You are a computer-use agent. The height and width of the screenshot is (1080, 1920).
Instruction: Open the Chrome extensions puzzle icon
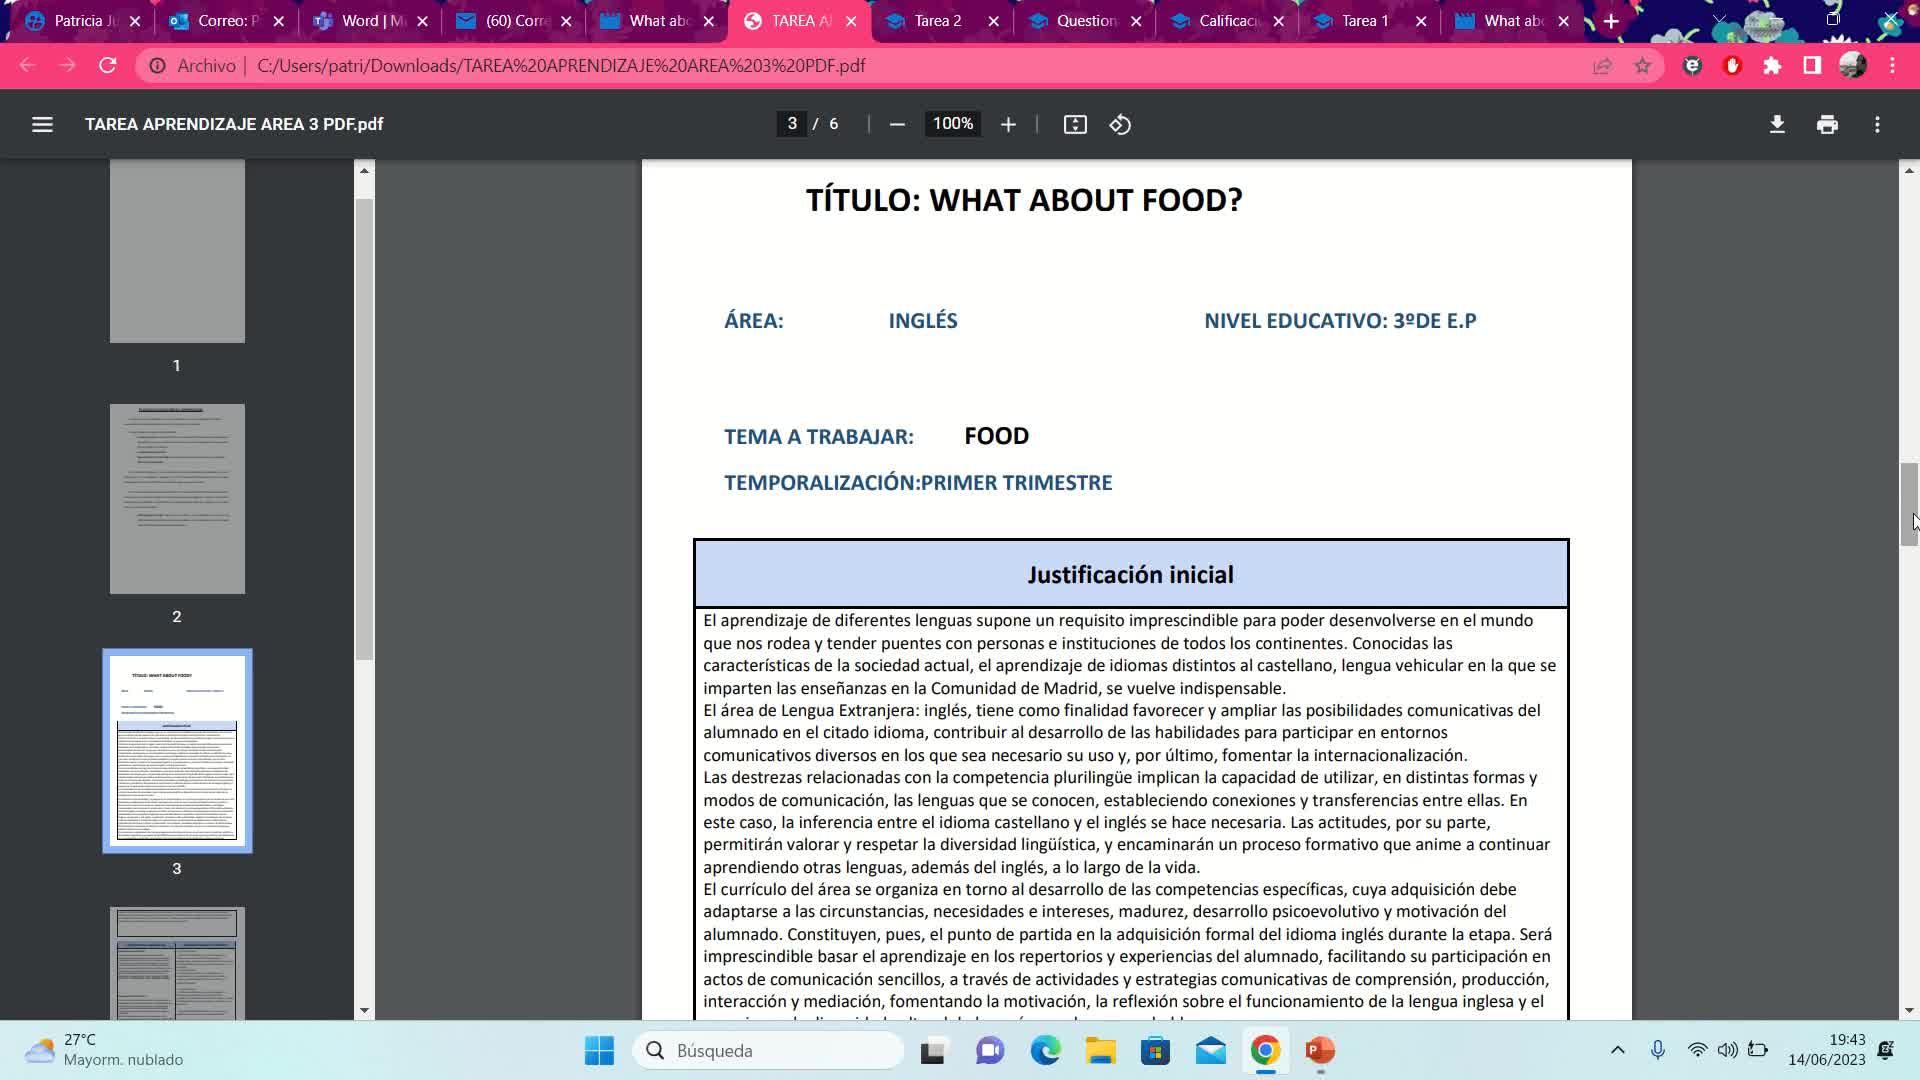pyautogui.click(x=1772, y=66)
